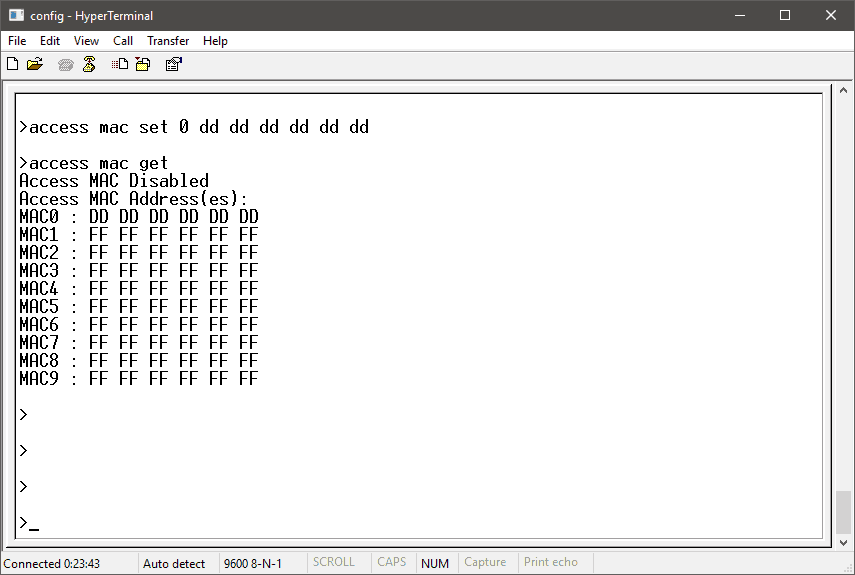Open the Help menu

click(215, 41)
